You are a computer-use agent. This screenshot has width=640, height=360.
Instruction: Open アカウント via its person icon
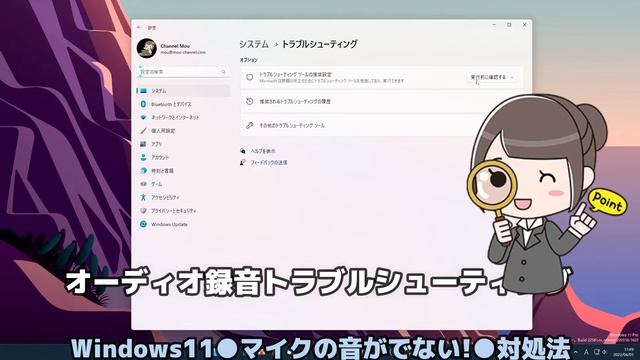point(143,157)
